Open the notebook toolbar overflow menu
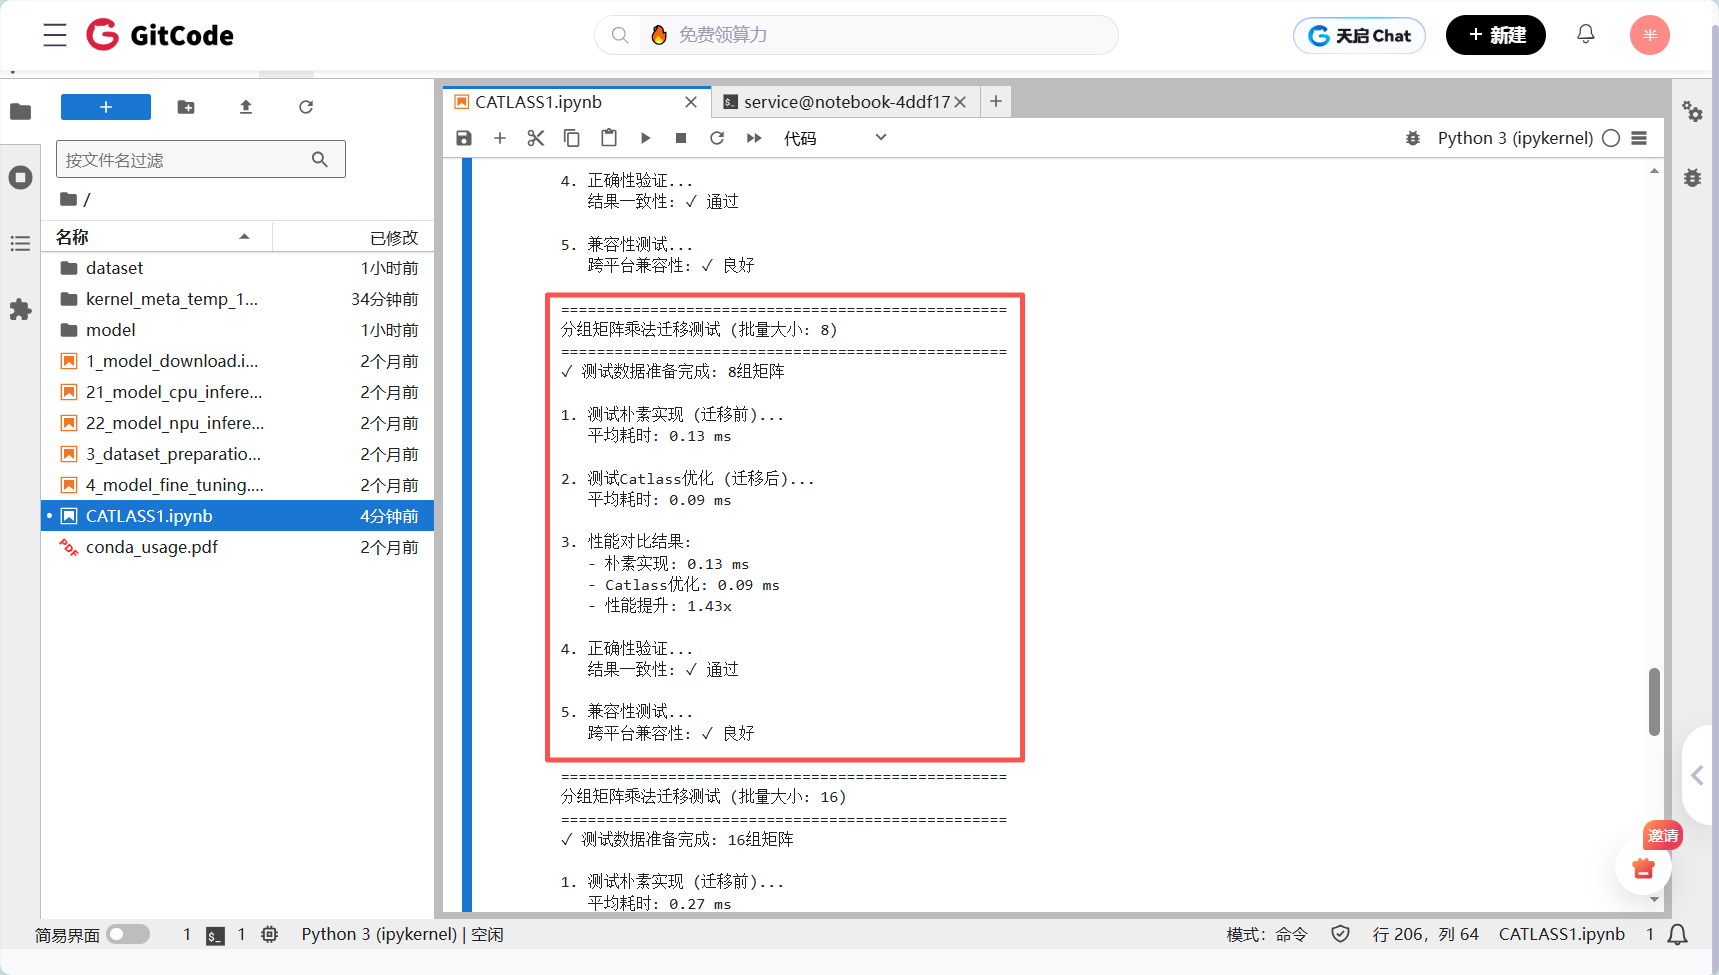The height and width of the screenshot is (975, 1719). pos(1639,138)
